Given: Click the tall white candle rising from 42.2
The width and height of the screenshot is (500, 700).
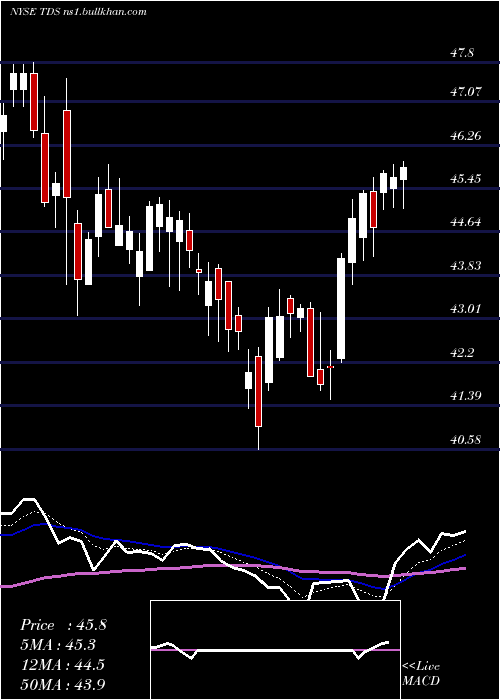Looking at the screenshot, I should [x=341, y=308].
